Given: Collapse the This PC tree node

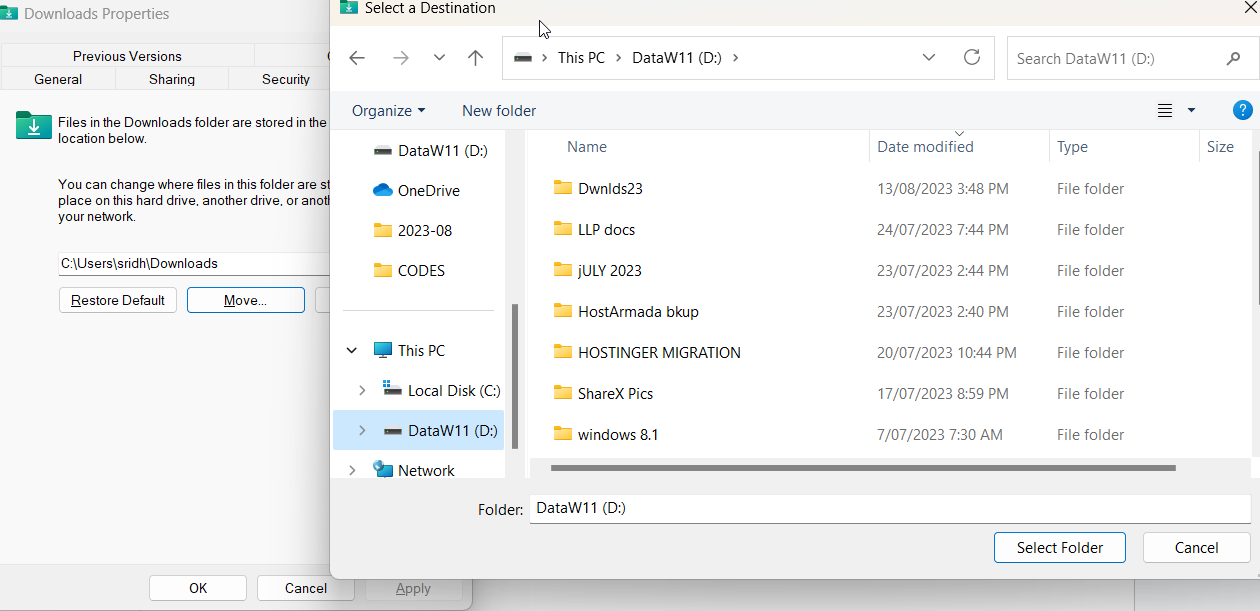Looking at the screenshot, I should [352, 351].
